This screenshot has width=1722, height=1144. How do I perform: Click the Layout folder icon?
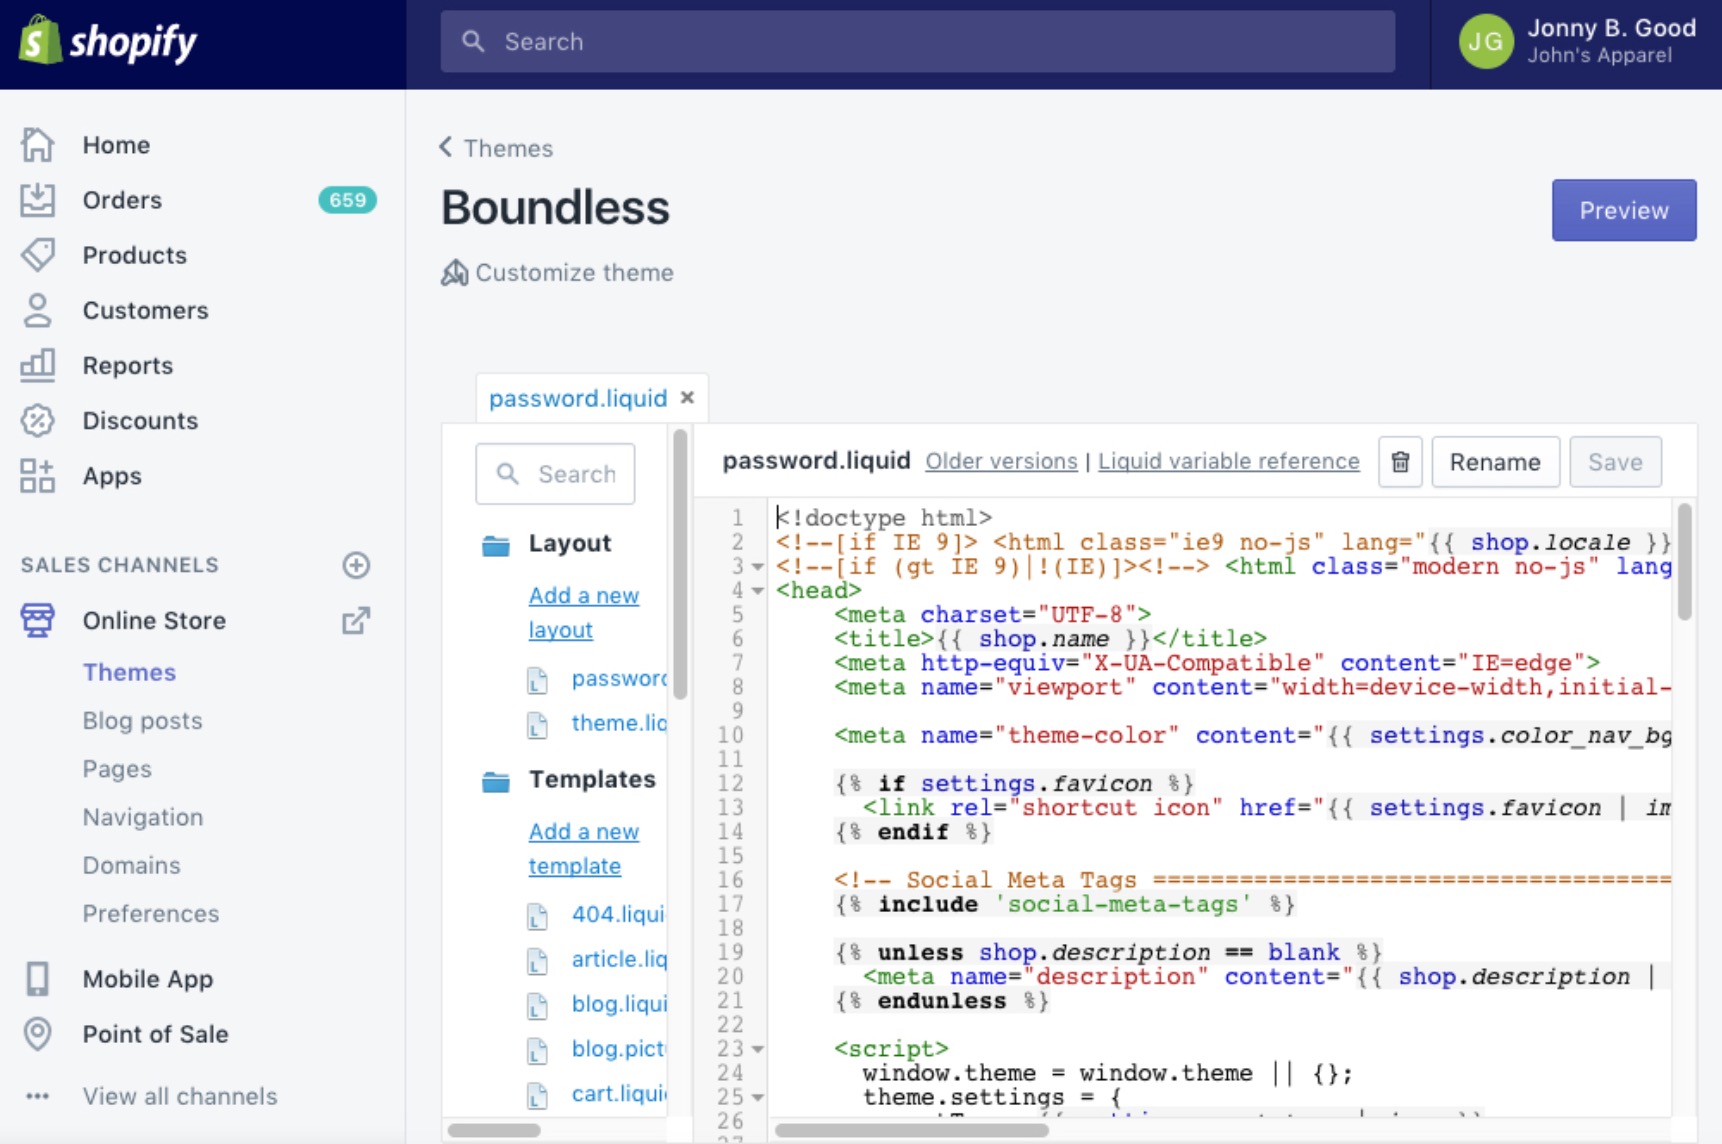[x=496, y=545]
